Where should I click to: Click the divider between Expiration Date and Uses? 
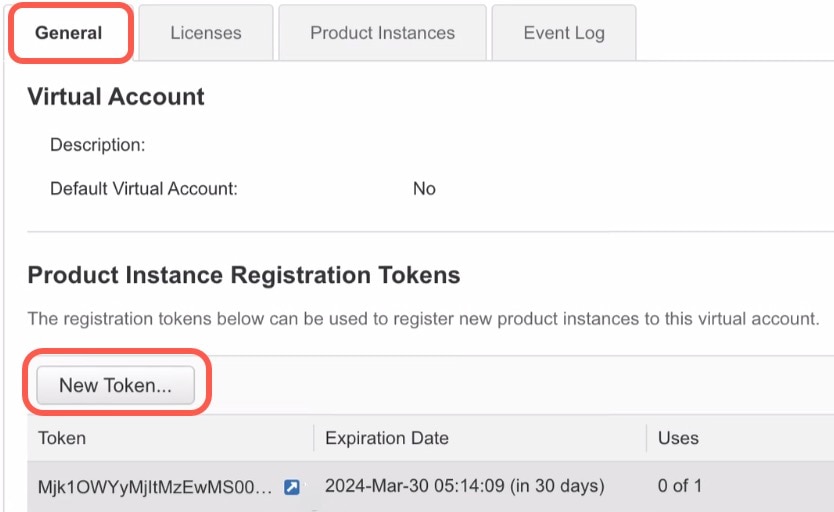point(646,438)
